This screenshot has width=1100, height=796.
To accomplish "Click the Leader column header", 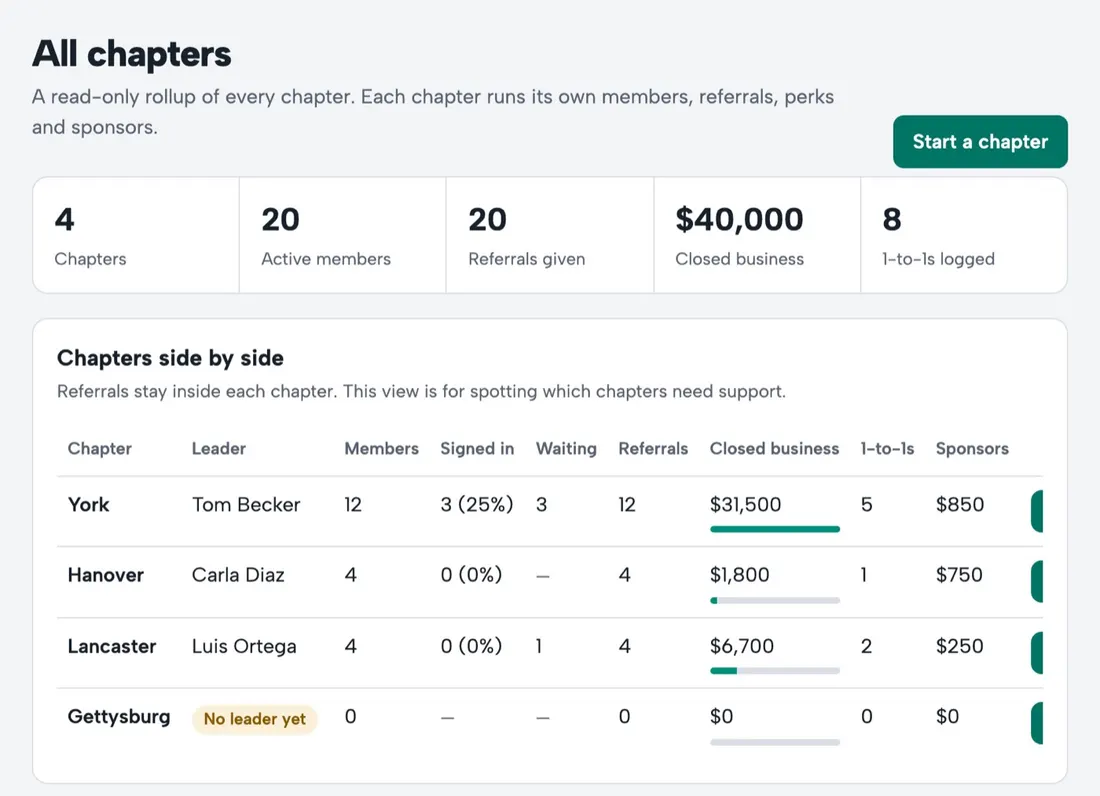I will click(219, 449).
